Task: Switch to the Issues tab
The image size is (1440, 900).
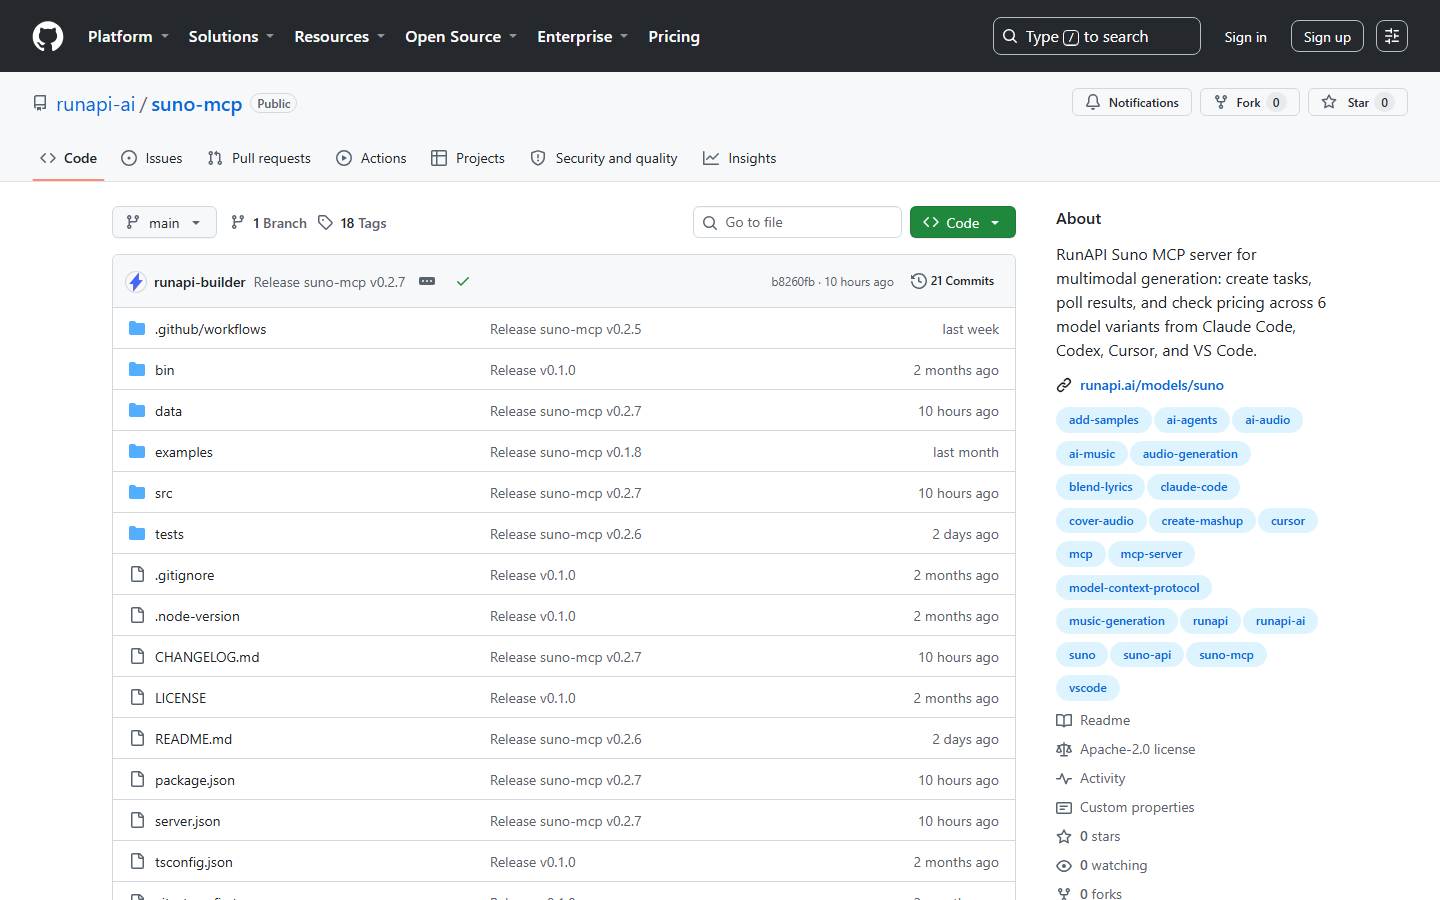Action: click(151, 158)
